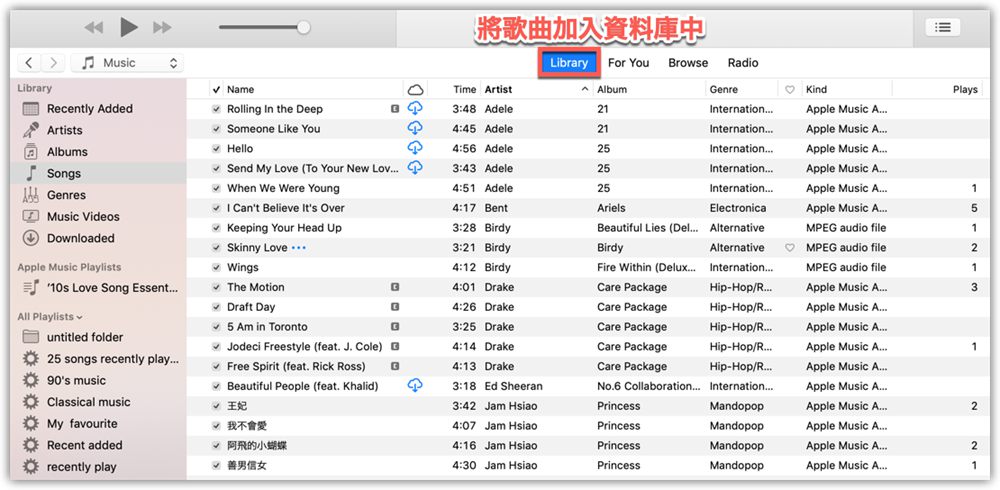This screenshot has height=490, width=1000.
Task: Click the rewind (previous track) button
Action: coord(94,27)
